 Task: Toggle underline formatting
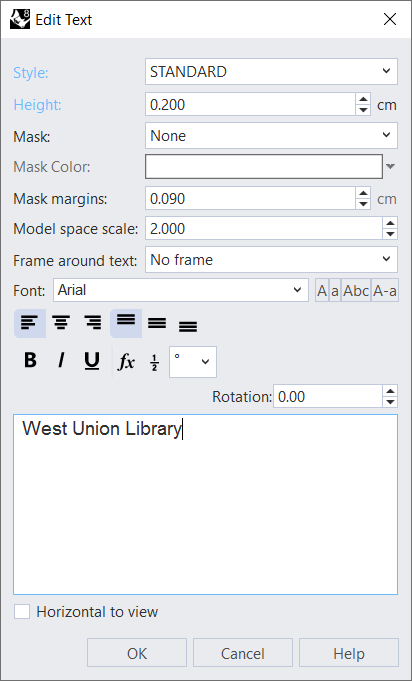92,360
